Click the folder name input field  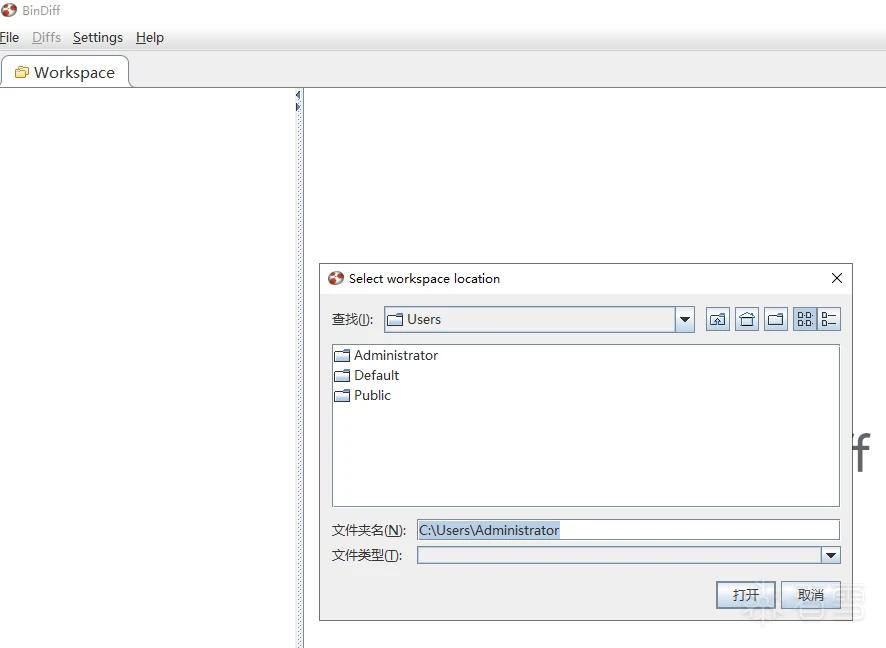(628, 530)
